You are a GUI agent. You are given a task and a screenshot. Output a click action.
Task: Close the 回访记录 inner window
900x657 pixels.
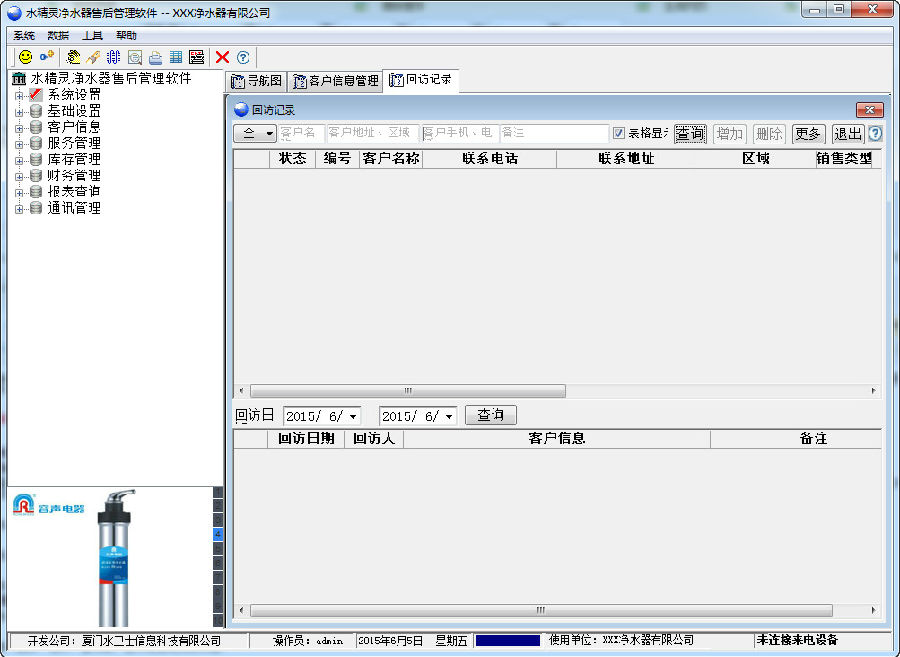[x=870, y=110]
